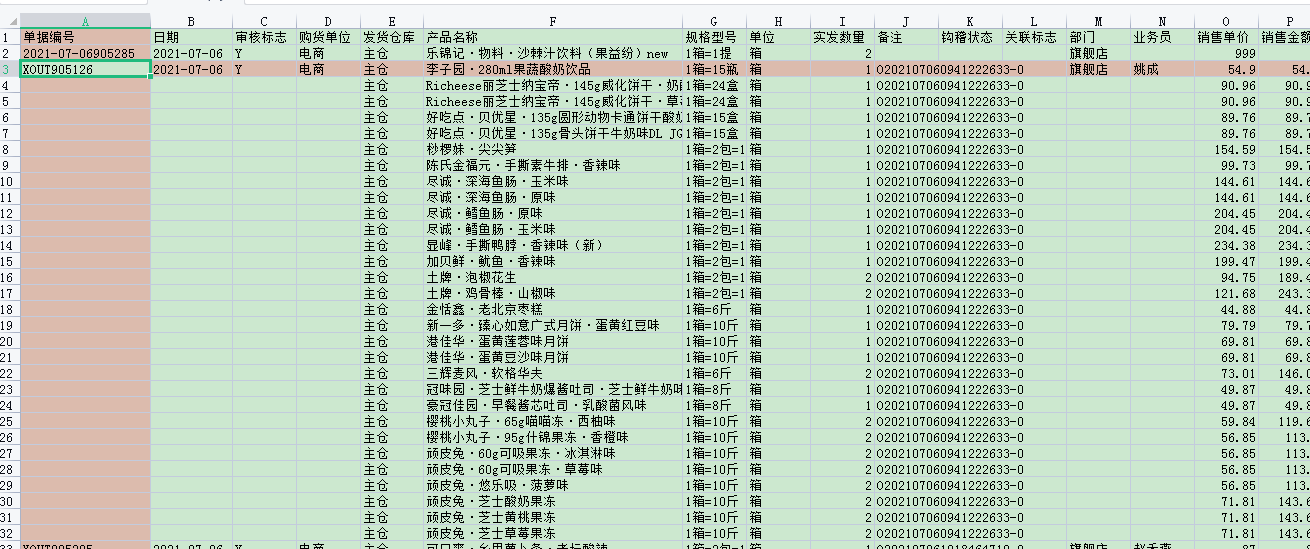
Task: Click the 审核标志 header cell
Action: click(x=265, y=37)
